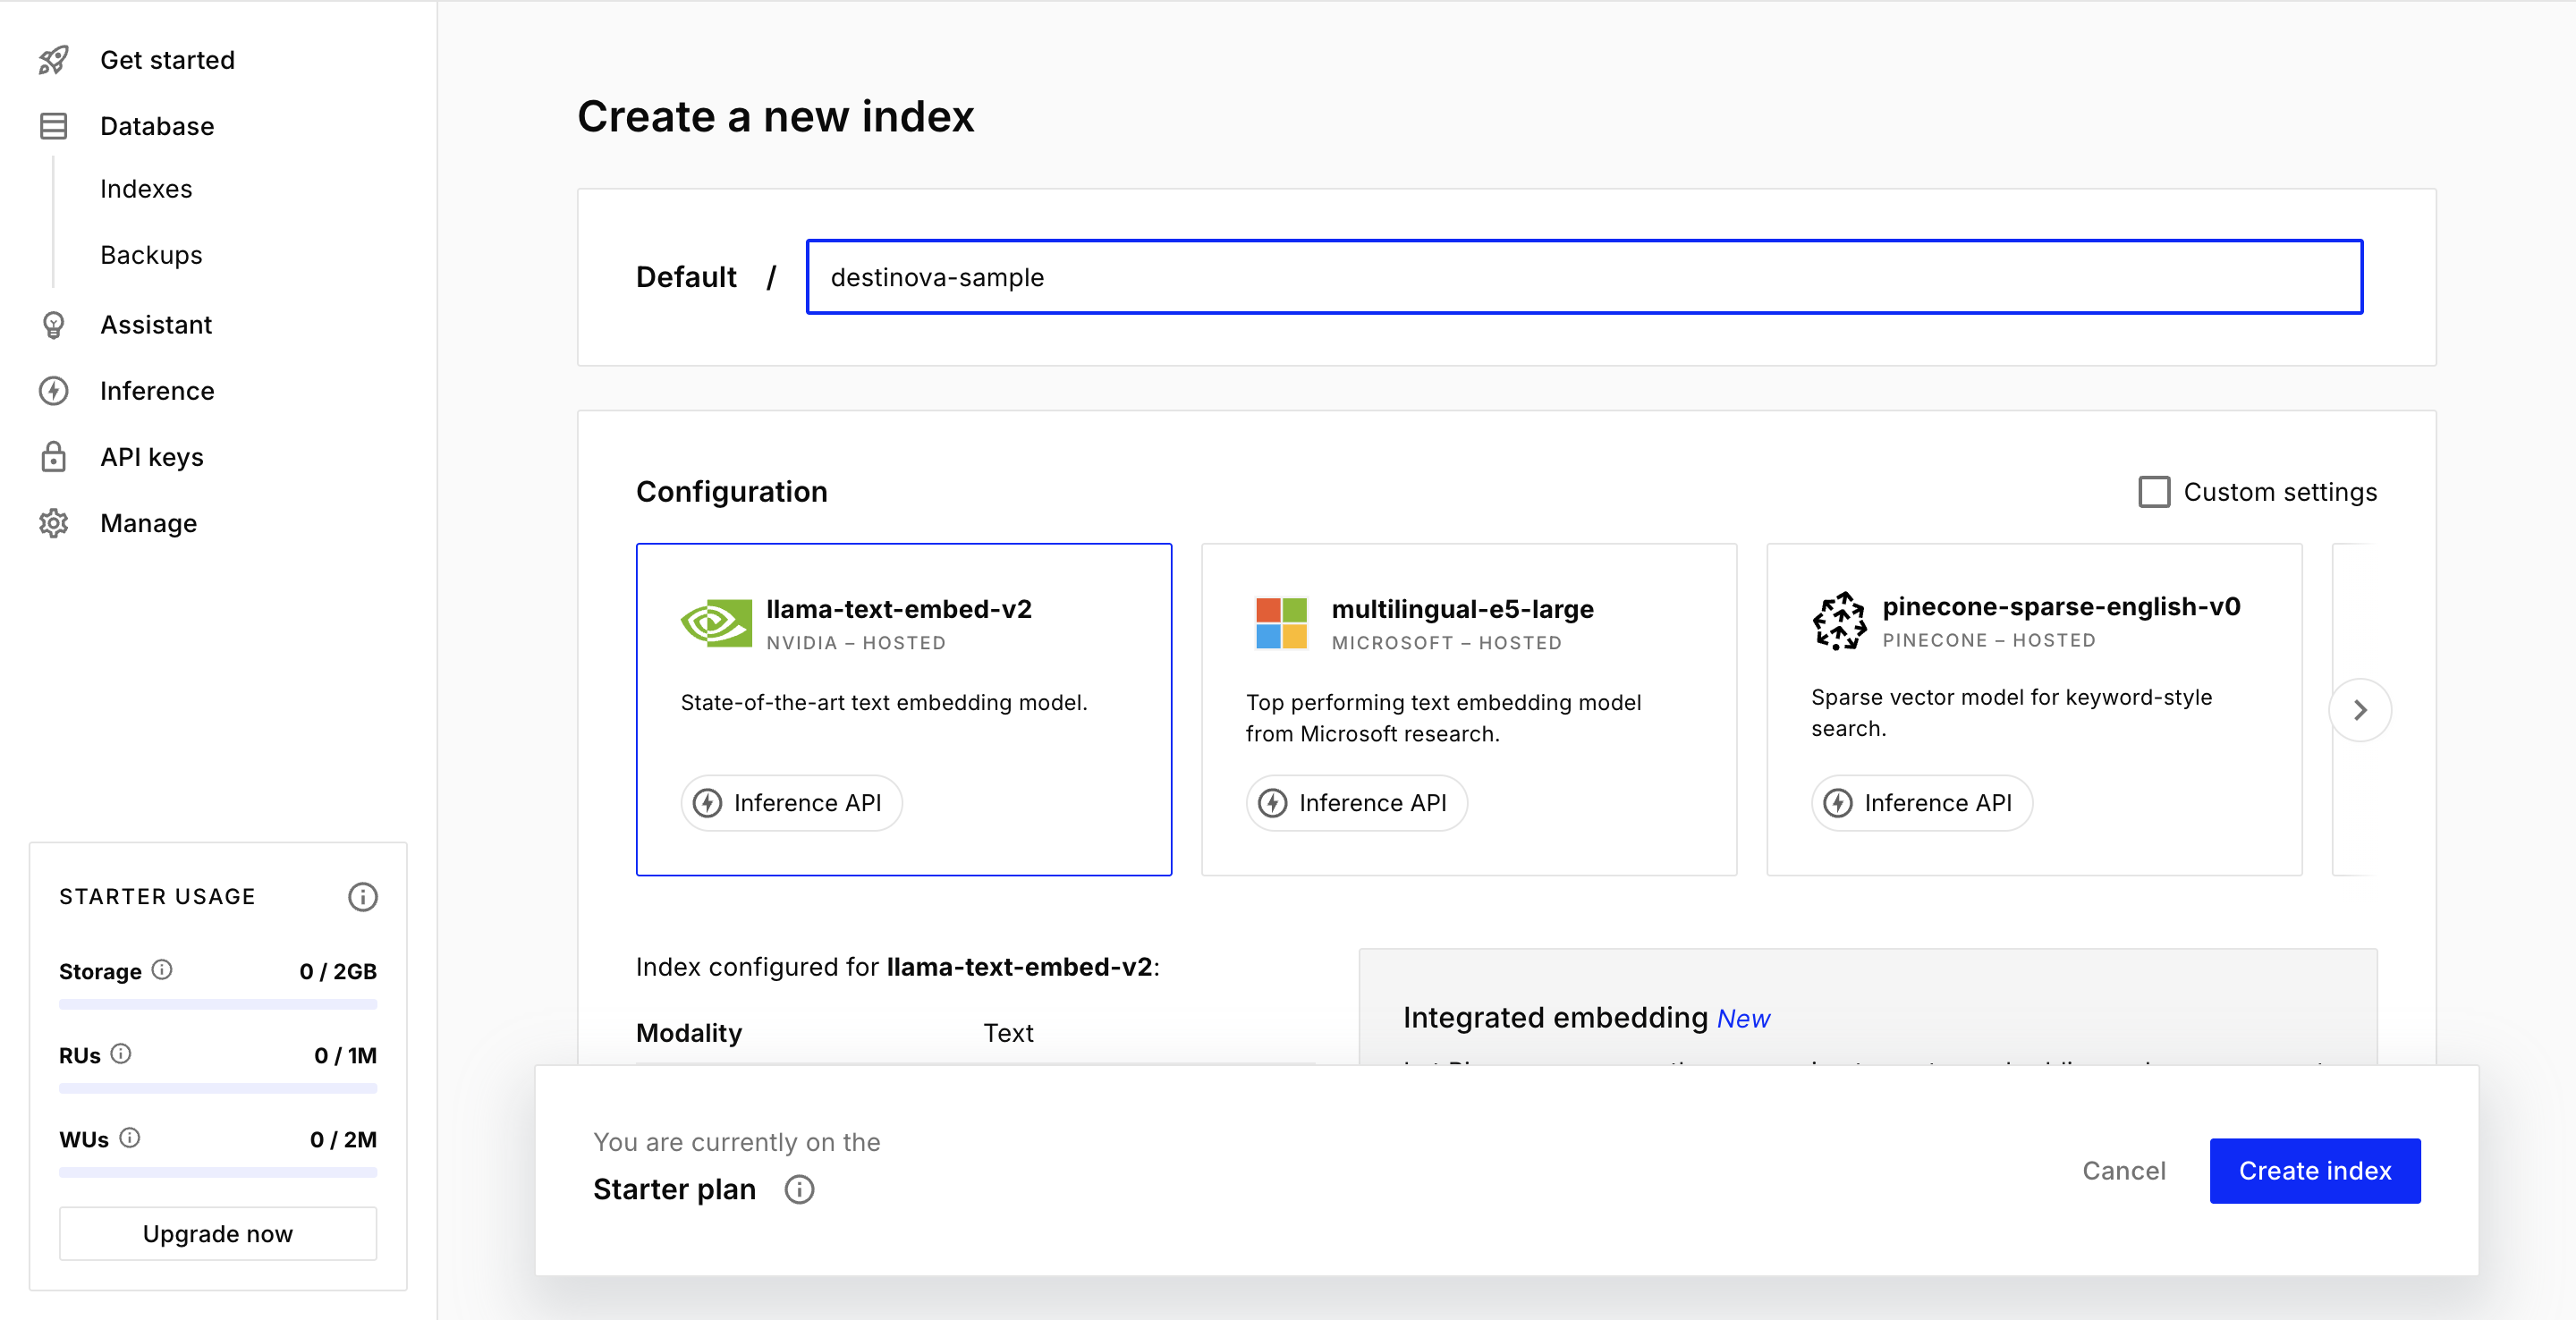Select the llama-text-embed-v2 model card
The image size is (2576, 1320).
coord(904,710)
